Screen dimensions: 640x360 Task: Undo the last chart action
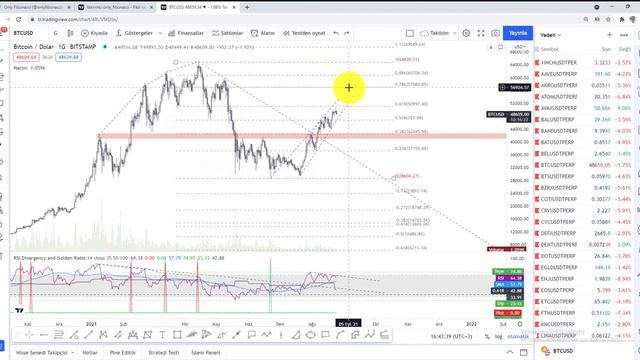(336, 33)
